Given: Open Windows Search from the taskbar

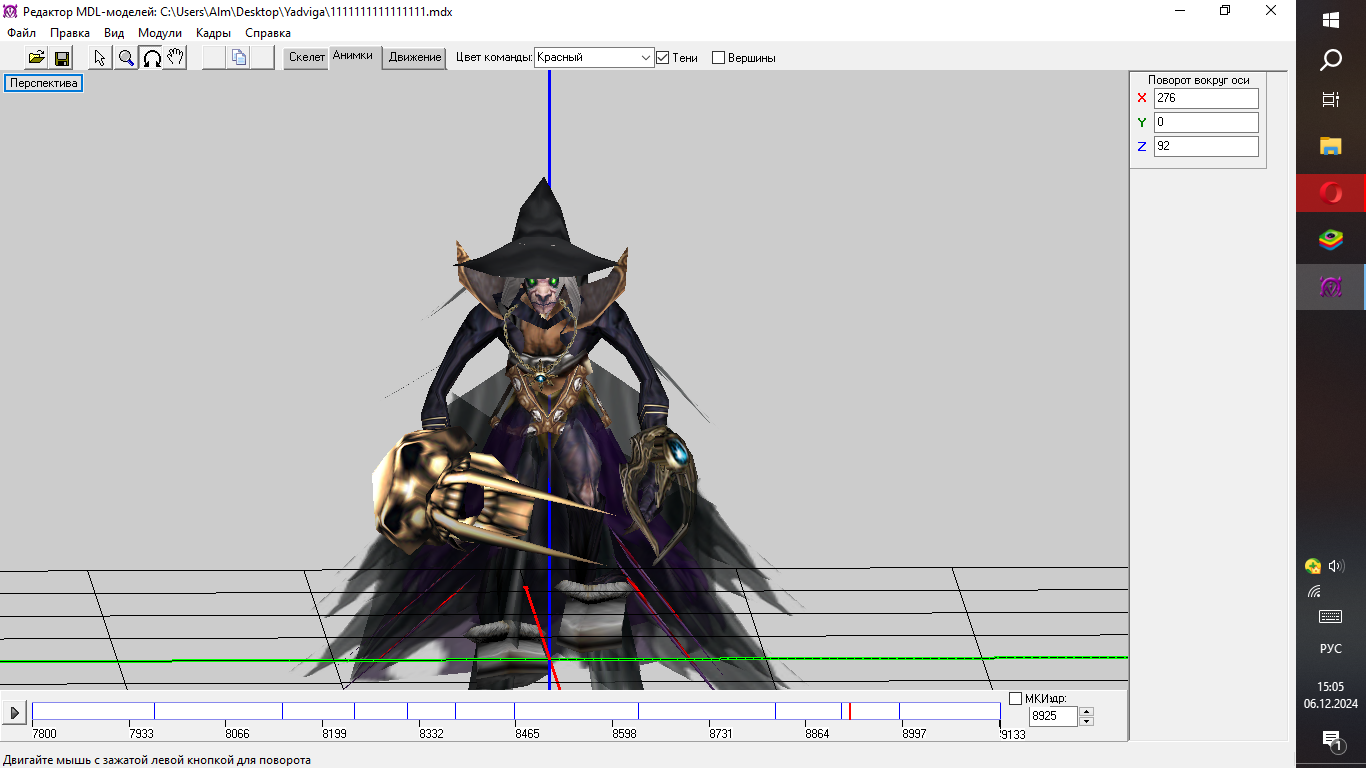Looking at the screenshot, I should 1331,61.
